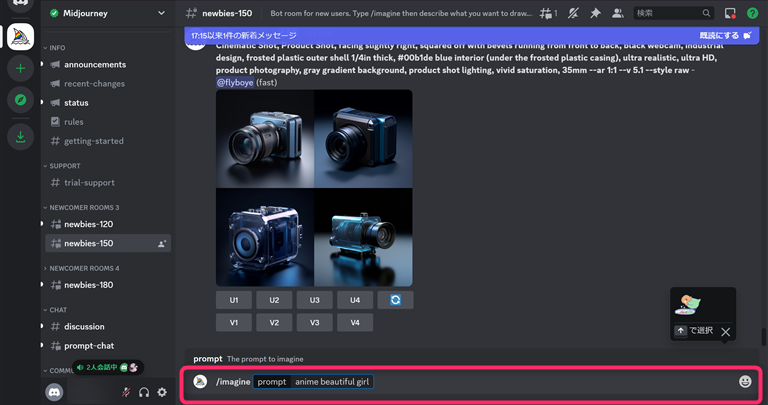Click the Download Apps arrow icon
The image size is (768, 405).
(x=20, y=137)
